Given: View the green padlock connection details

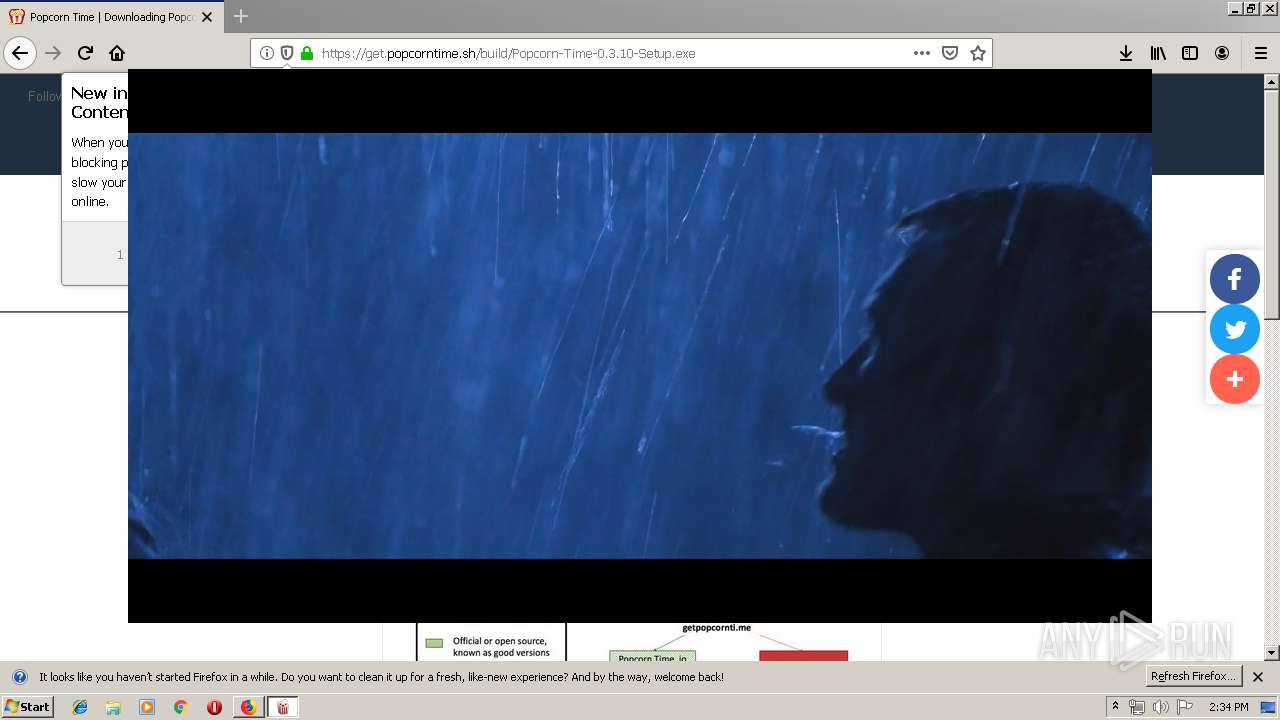Looking at the screenshot, I should pyautogui.click(x=307, y=53).
